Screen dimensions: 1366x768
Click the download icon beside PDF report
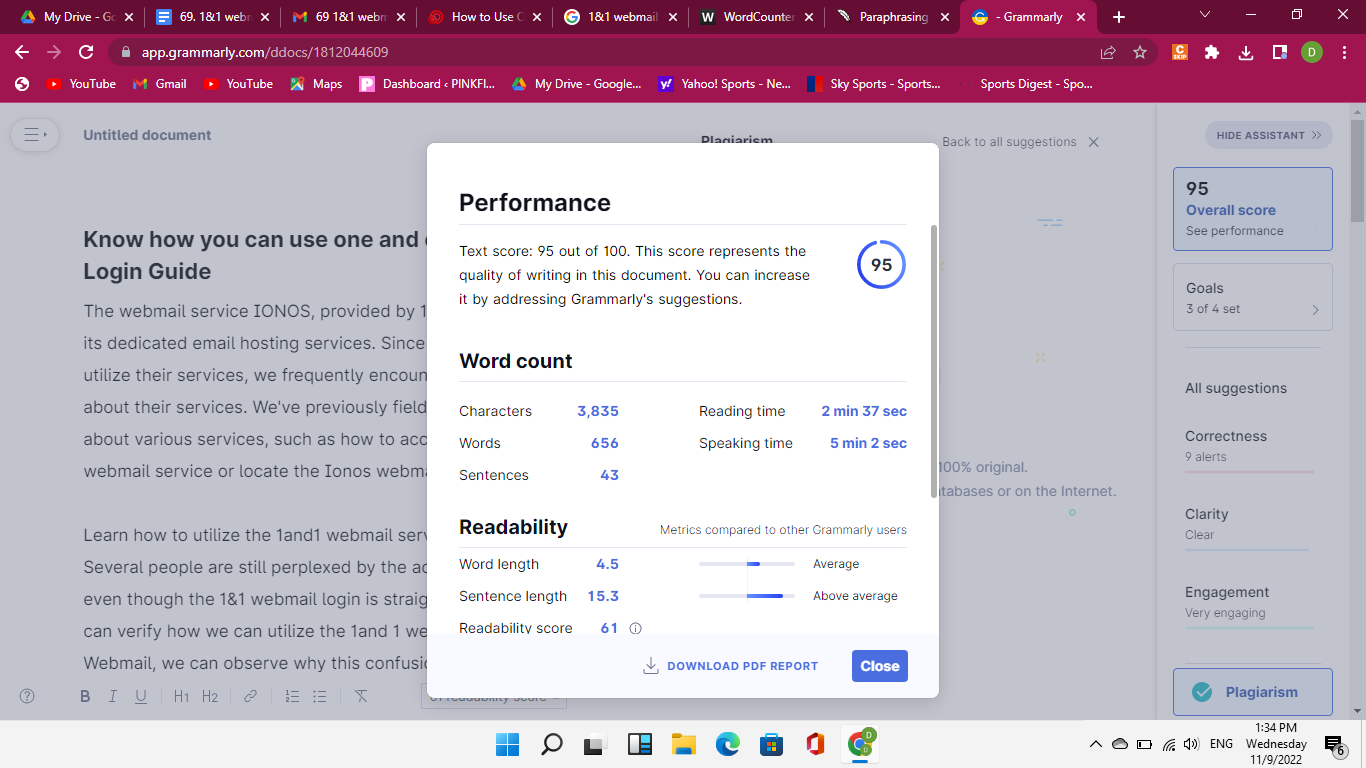[650, 666]
